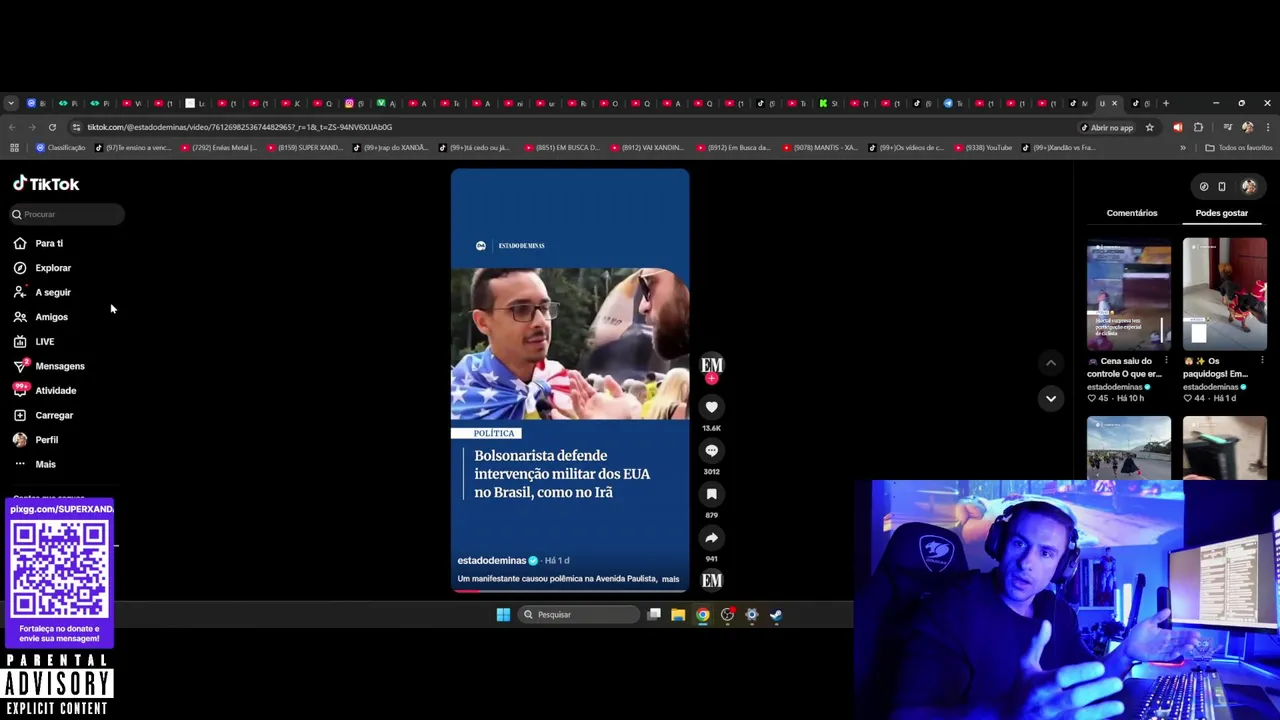Open the estadodeminas profile under the video

(491, 561)
